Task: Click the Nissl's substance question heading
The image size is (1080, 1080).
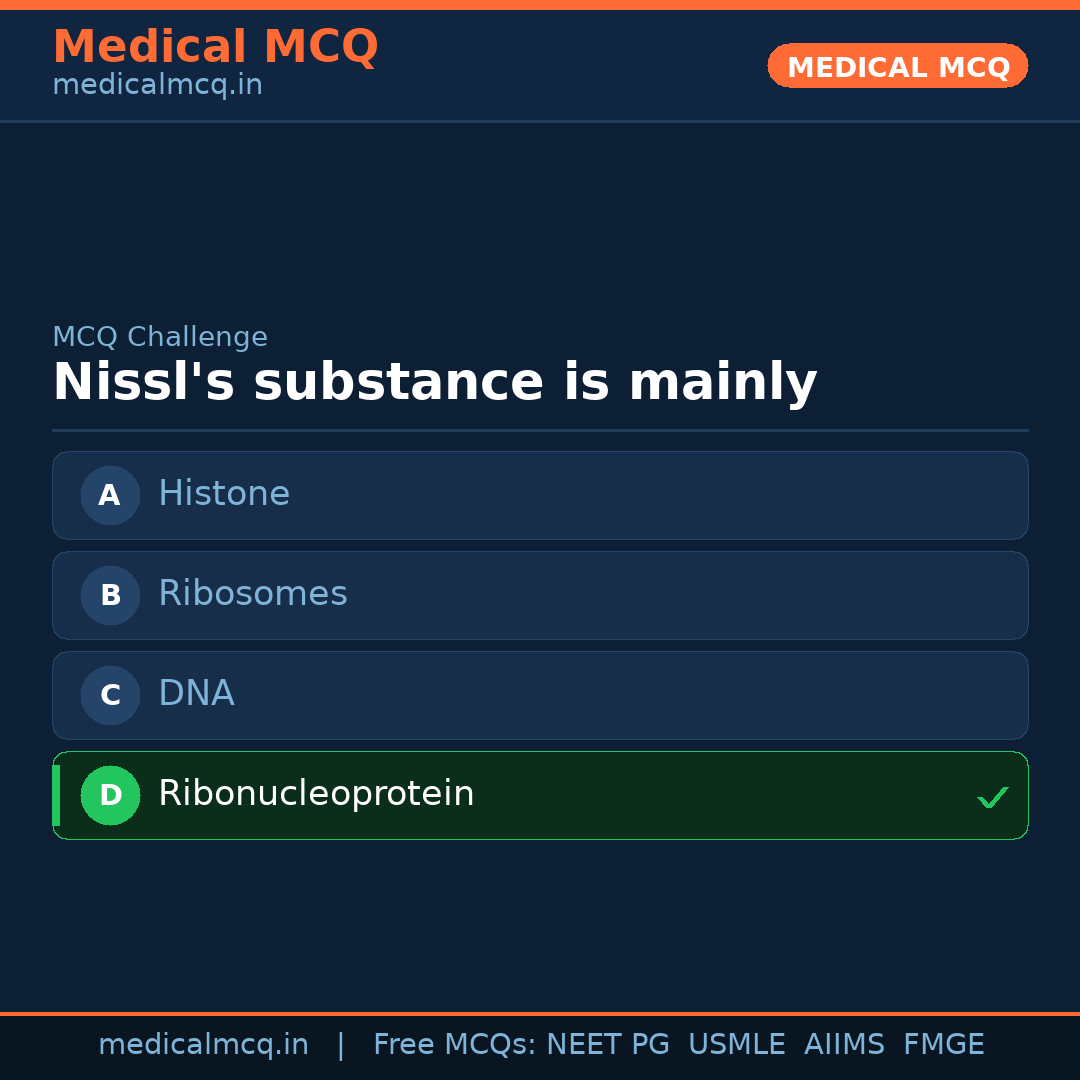Action: coord(435,383)
